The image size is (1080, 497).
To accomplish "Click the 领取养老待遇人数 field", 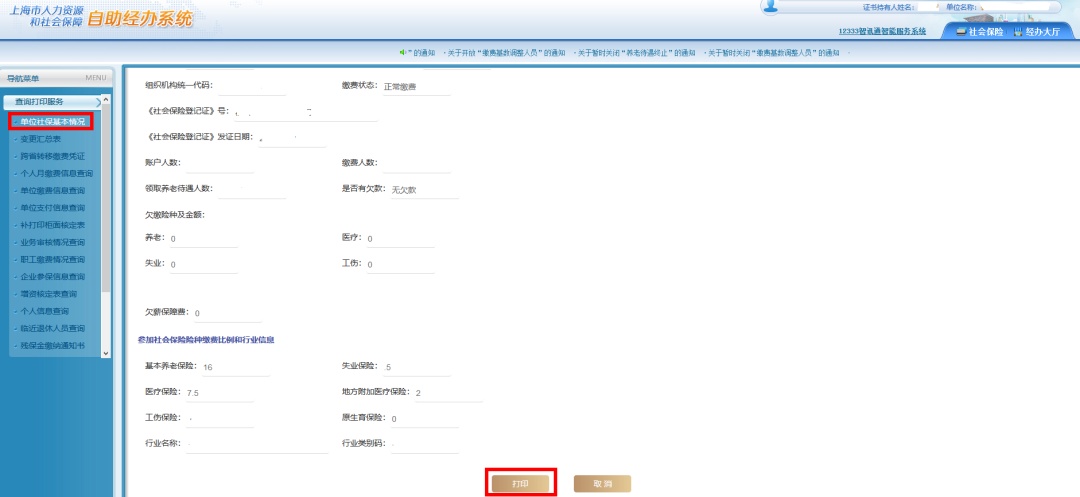I will (251, 189).
